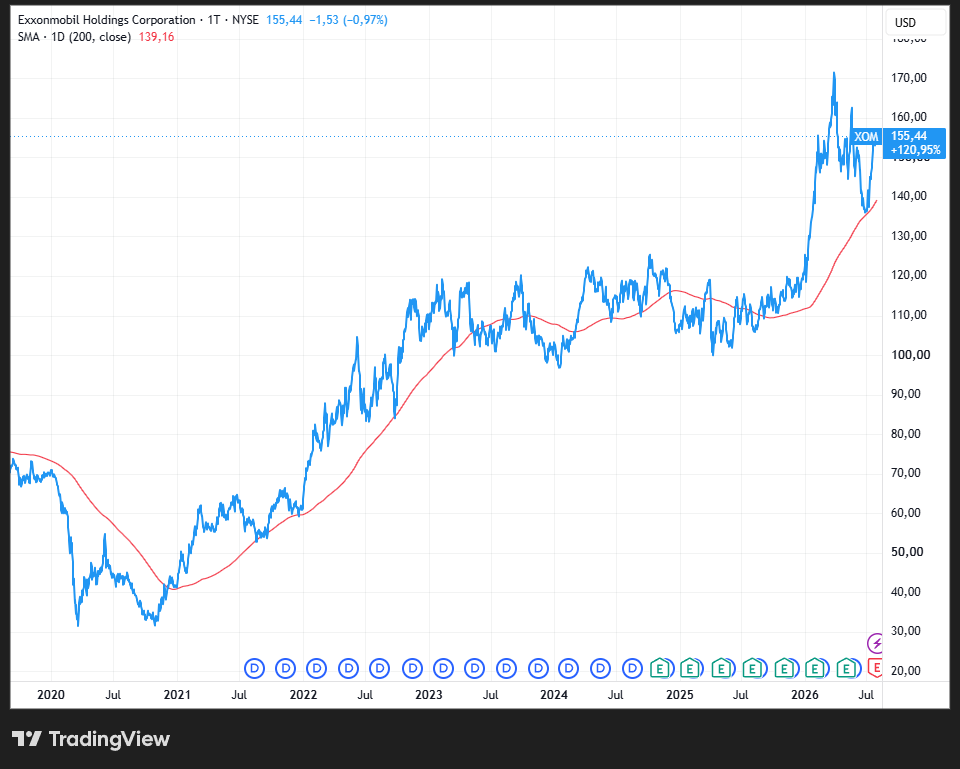Click the green earnings marker before 2025
960x769 pixels.
point(659,668)
